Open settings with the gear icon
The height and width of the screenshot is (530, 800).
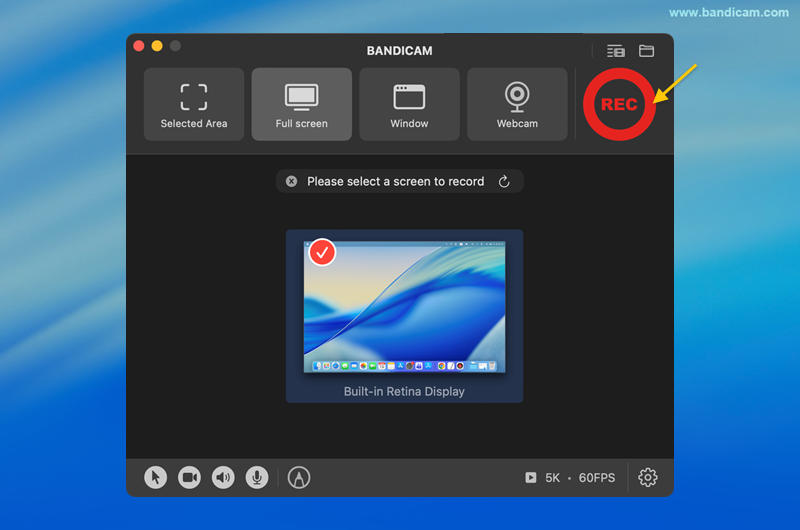648,478
